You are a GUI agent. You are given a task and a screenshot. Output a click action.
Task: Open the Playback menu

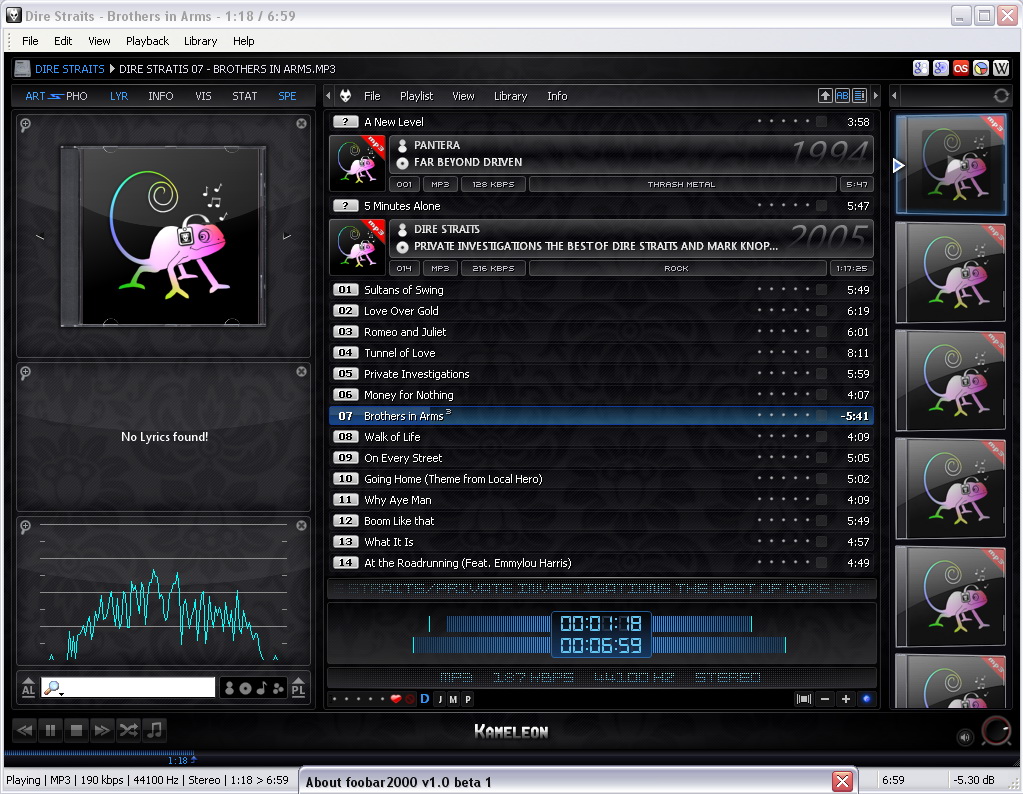pos(147,41)
